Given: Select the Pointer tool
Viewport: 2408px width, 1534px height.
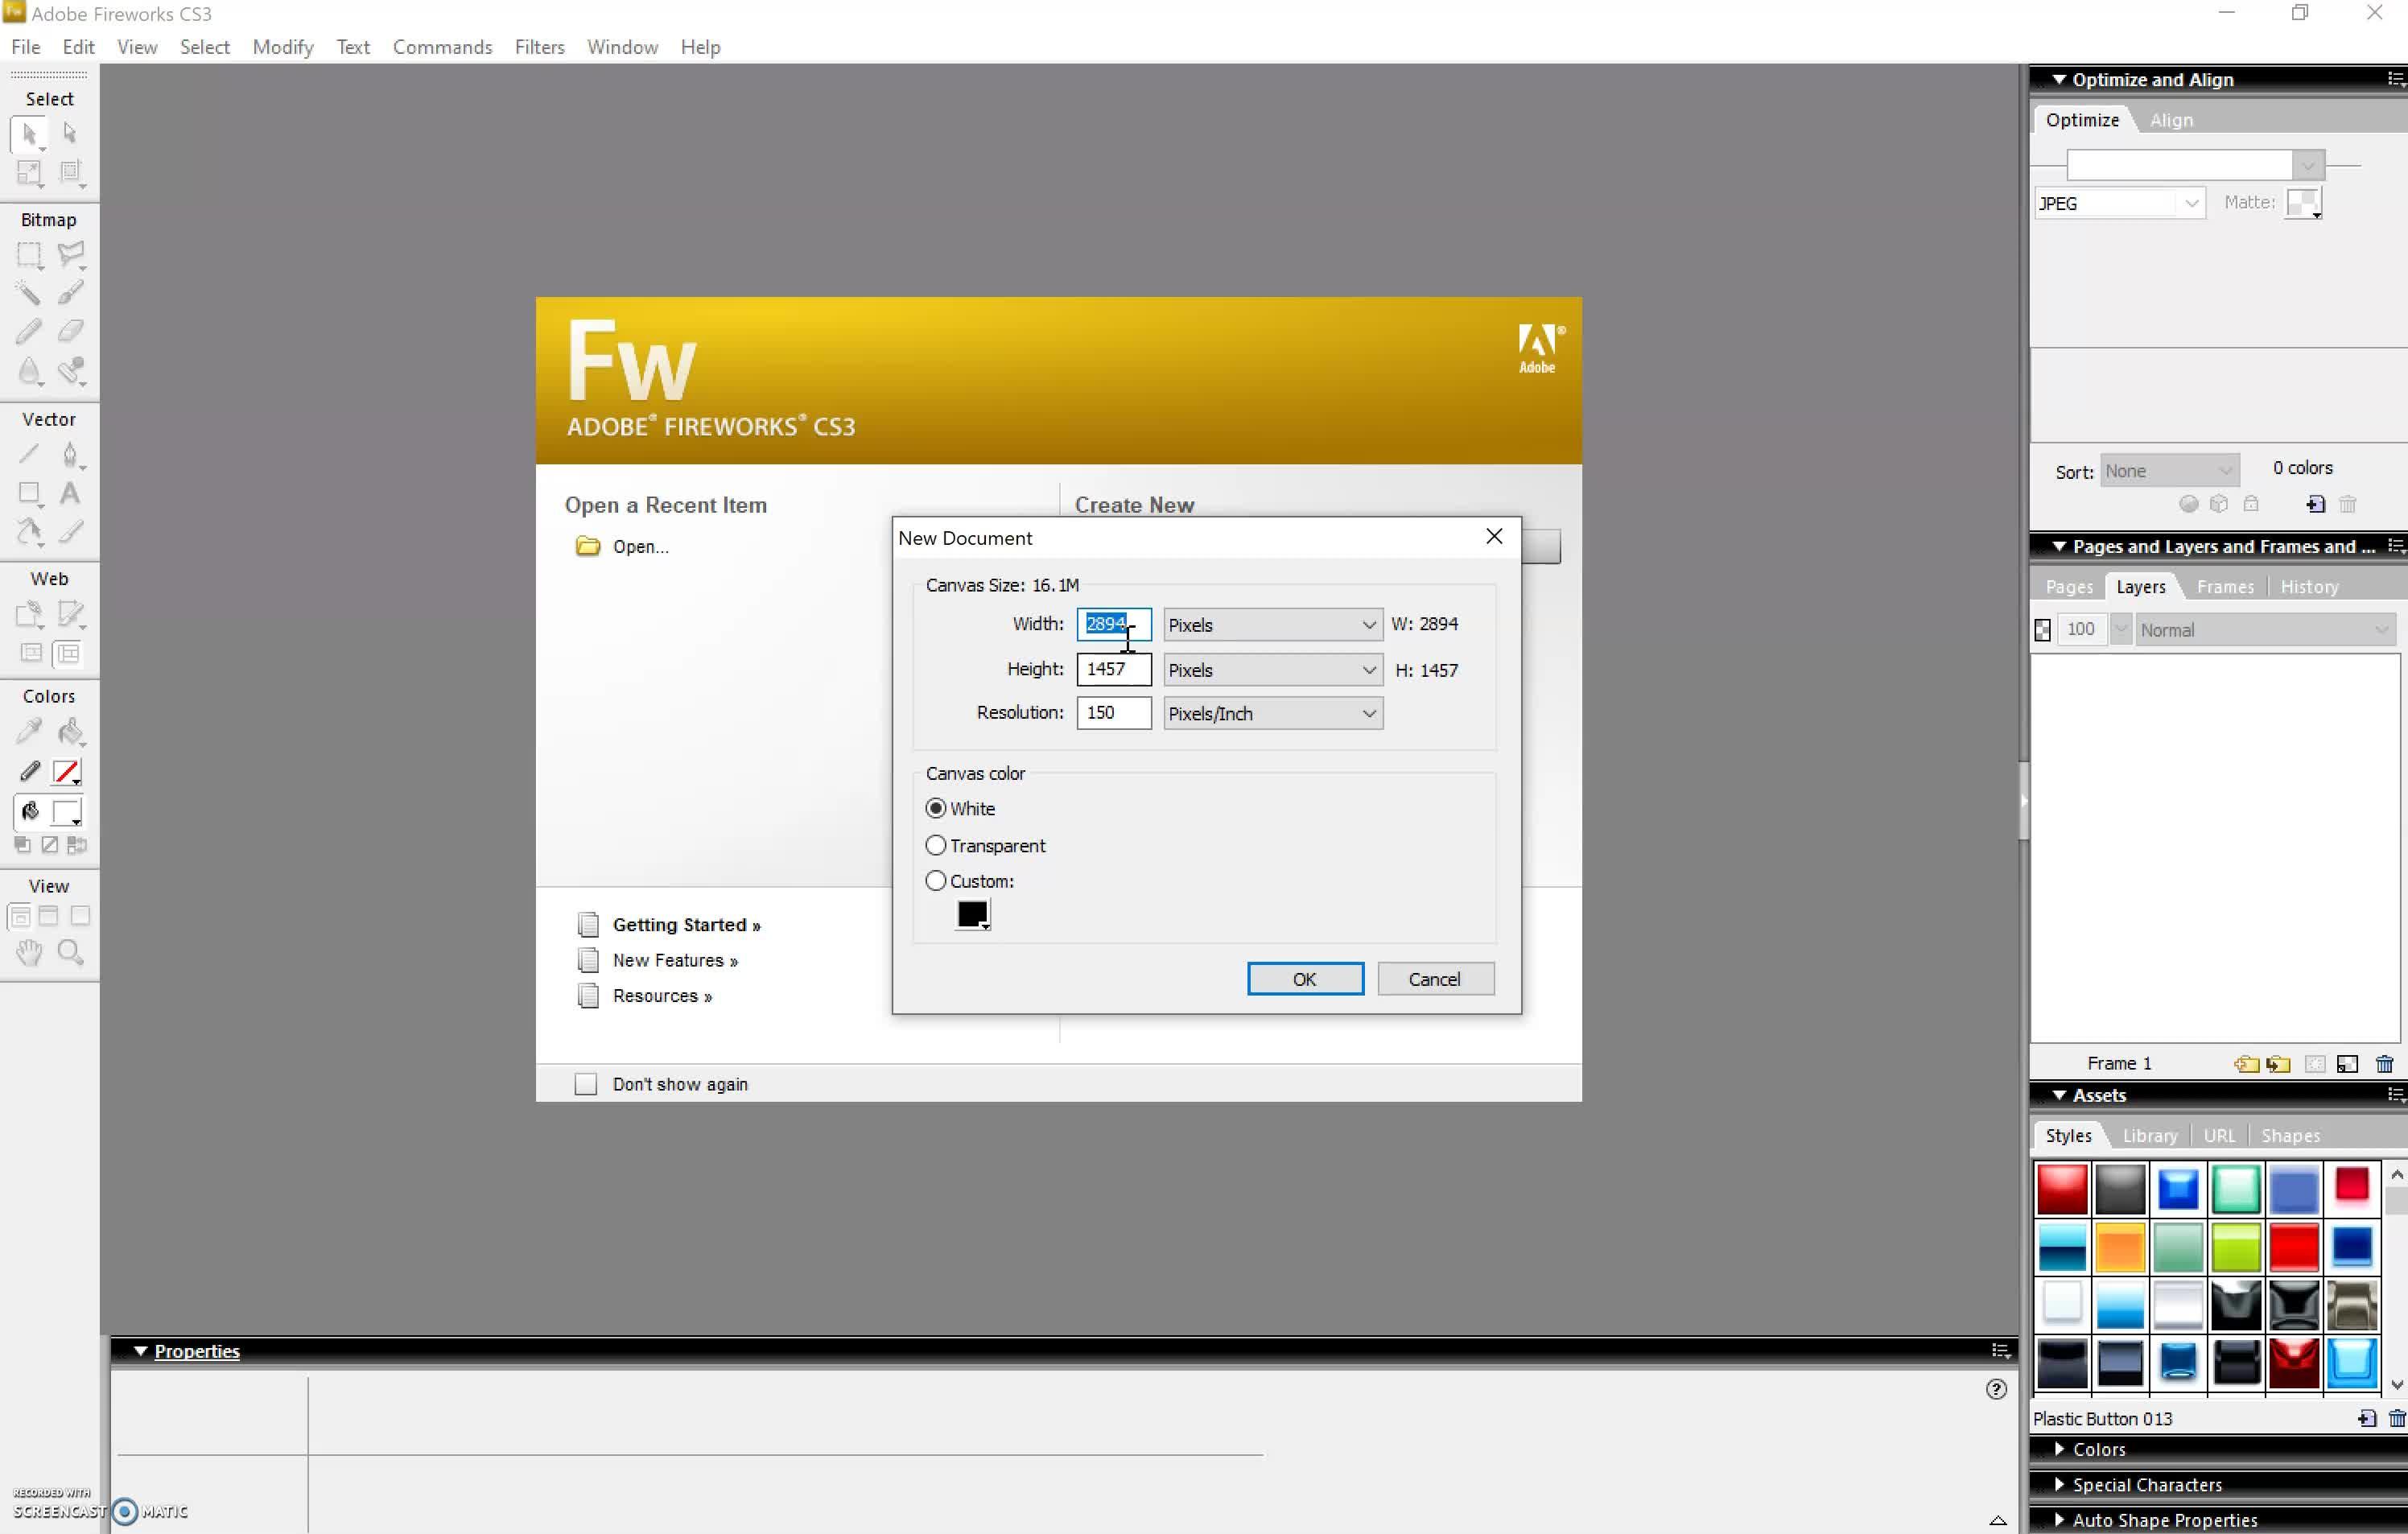Looking at the screenshot, I should pyautogui.click(x=29, y=134).
